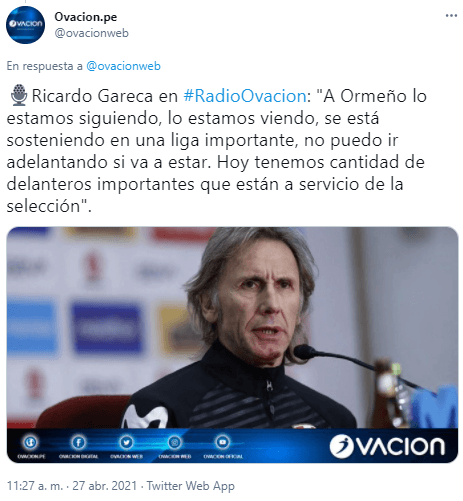Click the 27 abr. 2021 date
Image resolution: width=463 pixels, height=501 pixels.
pos(105,486)
